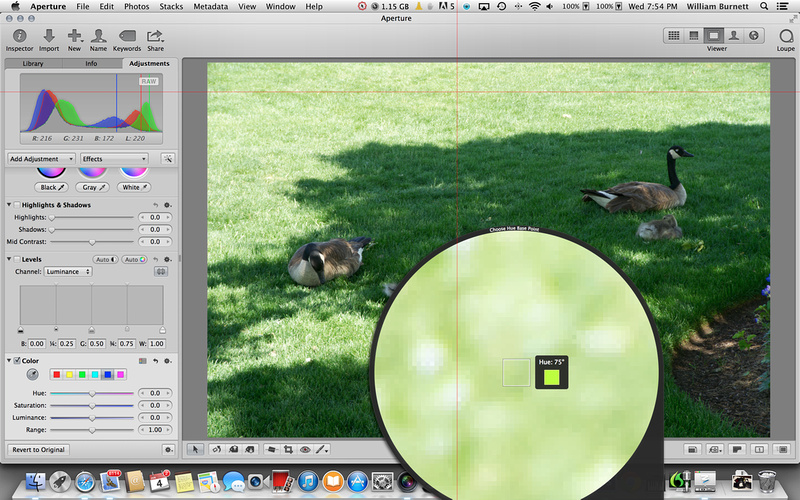Open the Photos menu
The height and width of the screenshot is (500, 800).
click(x=137, y=6)
